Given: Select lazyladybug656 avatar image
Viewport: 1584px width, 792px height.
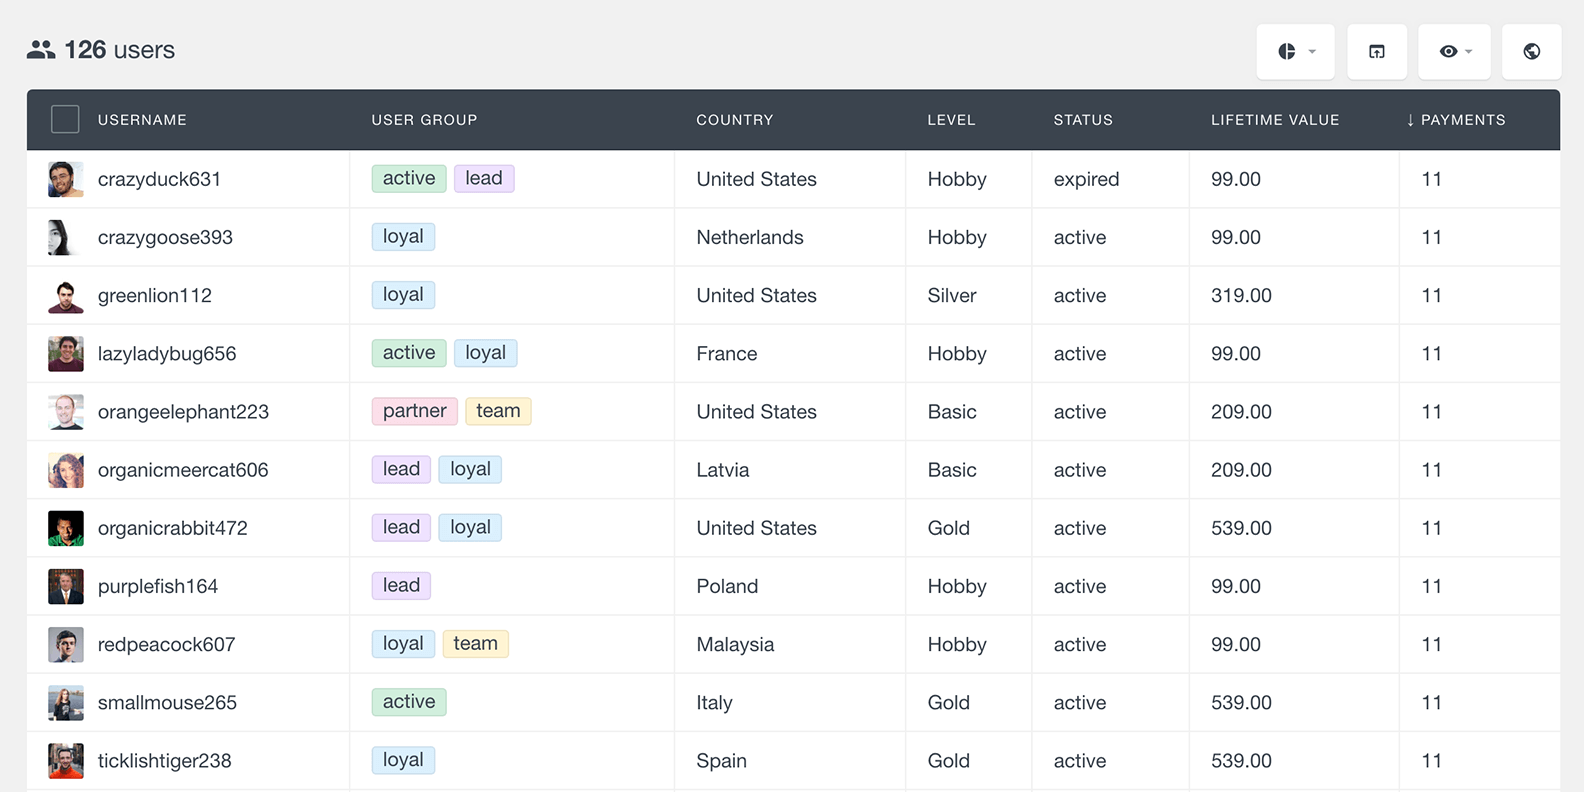Looking at the screenshot, I should tap(66, 353).
